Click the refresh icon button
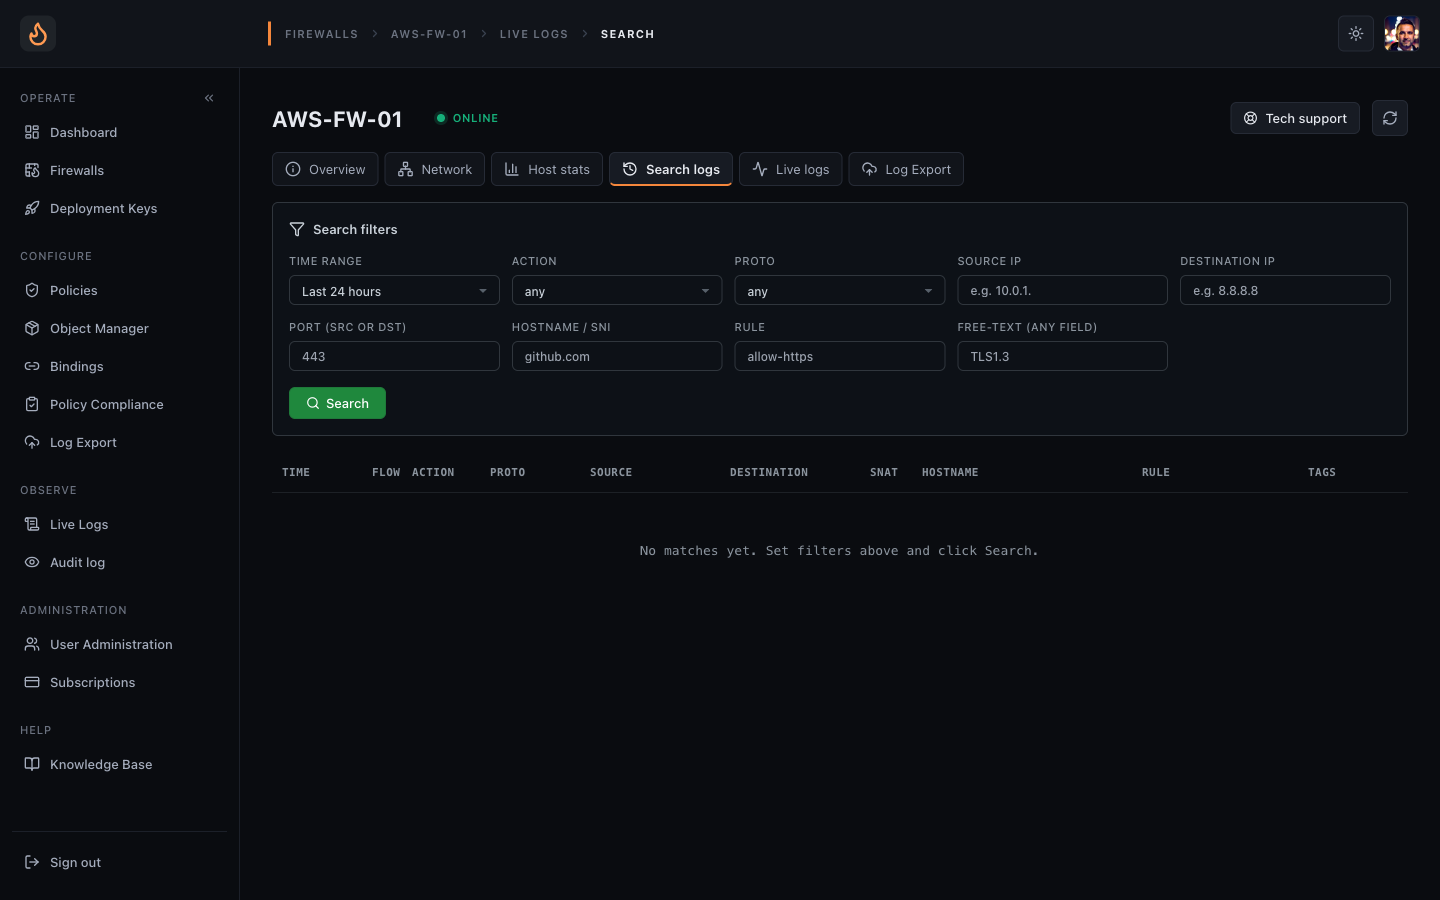This screenshot has width=1440, height=900. coord(1390,118)
